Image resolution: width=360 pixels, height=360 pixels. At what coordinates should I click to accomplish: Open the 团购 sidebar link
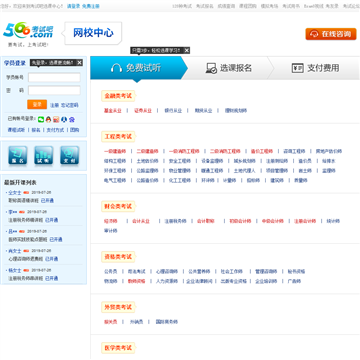(x=75, y=130)
